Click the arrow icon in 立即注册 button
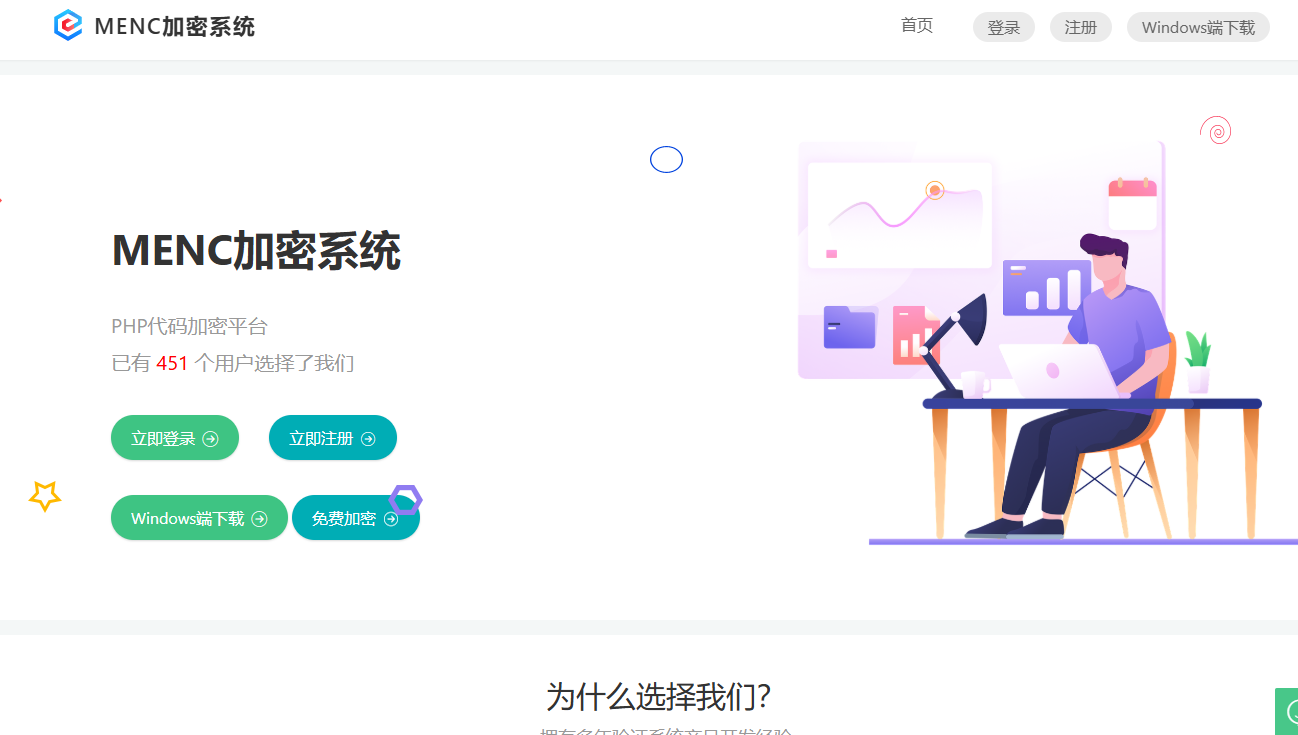This screenshot has height=735, width=1298. pyautogui.click(x=368, y=439)
